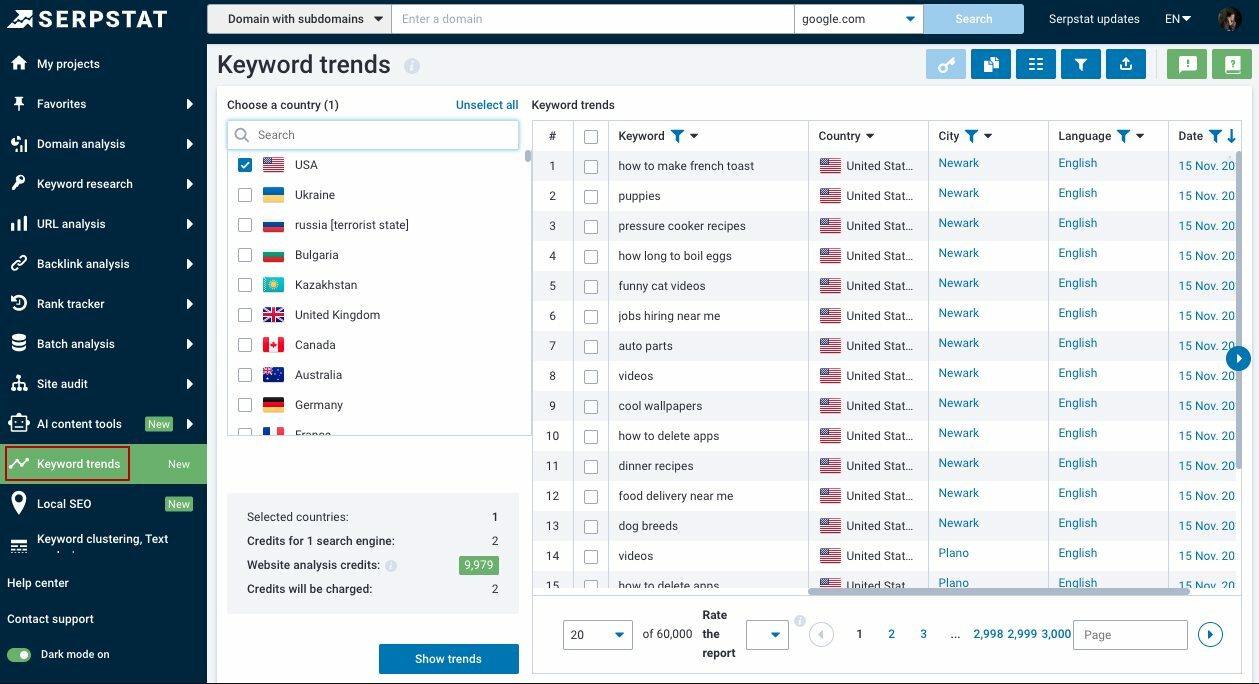Click the Show trends button
Viewport: 1259px width, 684px height.
[449, 659]
